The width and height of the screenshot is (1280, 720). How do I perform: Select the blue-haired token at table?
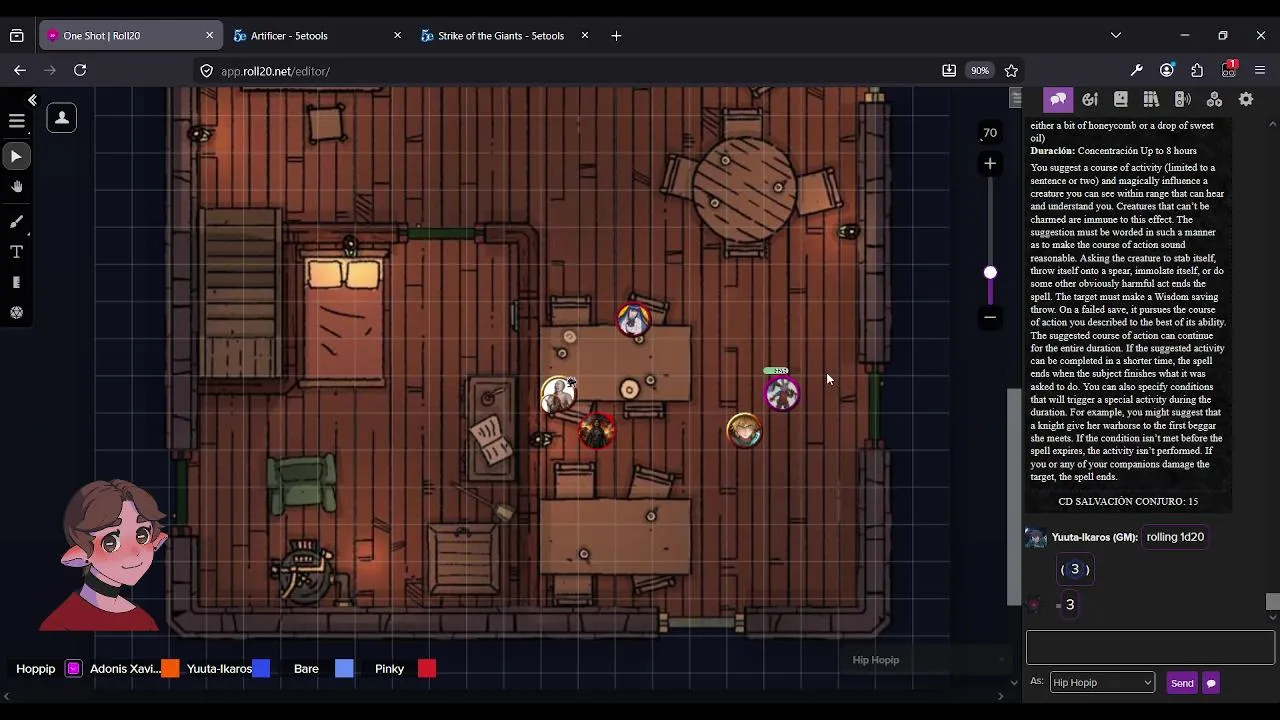point(633,319)
